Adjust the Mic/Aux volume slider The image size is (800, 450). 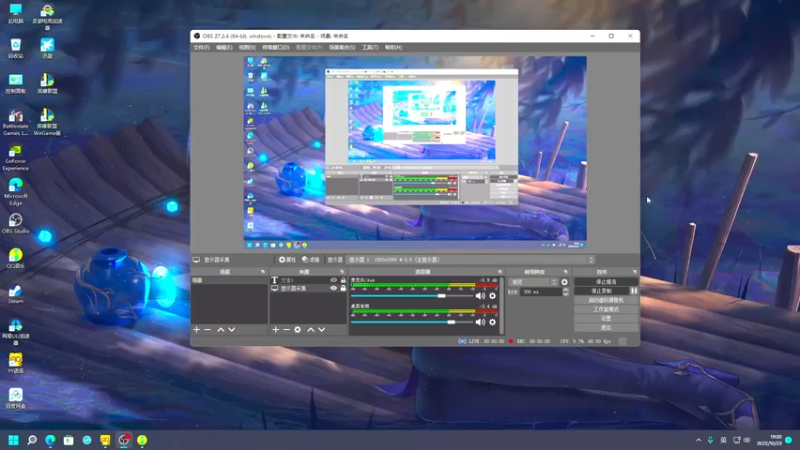412,296
